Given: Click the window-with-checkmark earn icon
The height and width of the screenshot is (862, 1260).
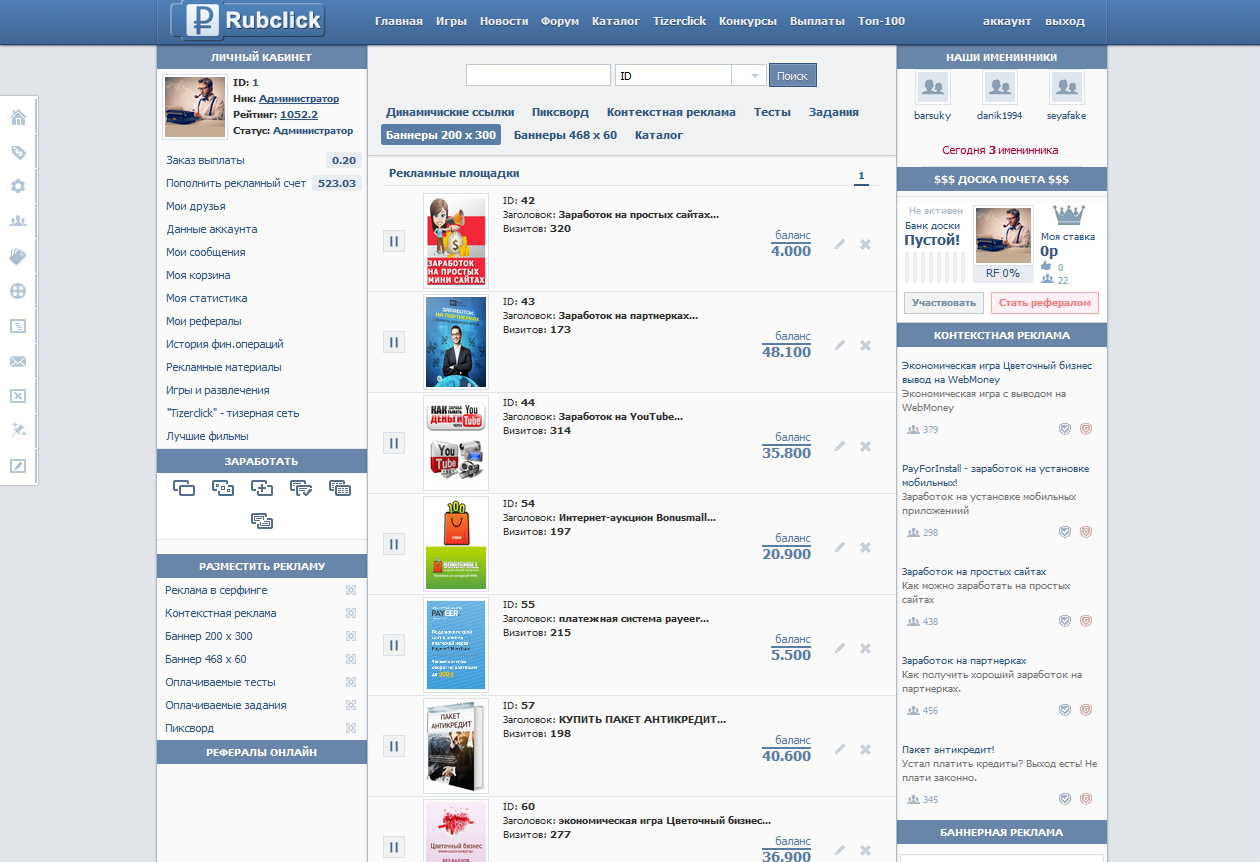Looking at the screenshot, I should (x=301, y=488).
